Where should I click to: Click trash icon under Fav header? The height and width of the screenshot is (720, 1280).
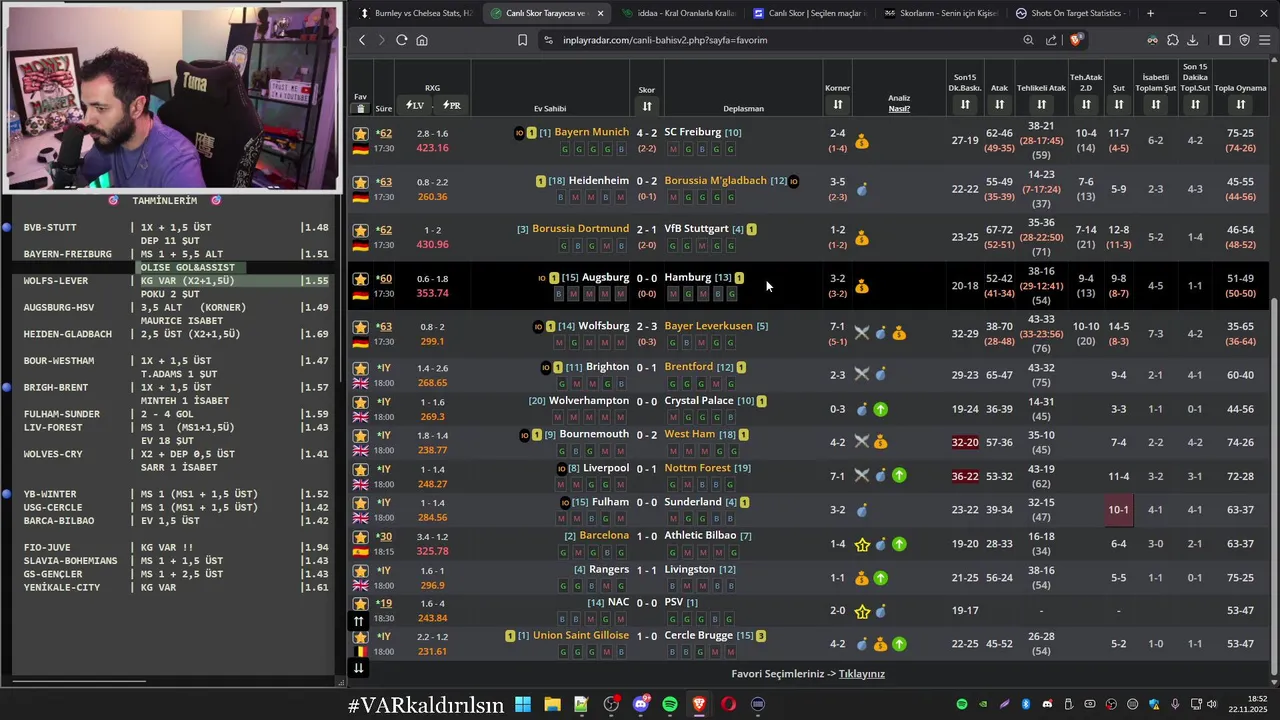[361, 108]
